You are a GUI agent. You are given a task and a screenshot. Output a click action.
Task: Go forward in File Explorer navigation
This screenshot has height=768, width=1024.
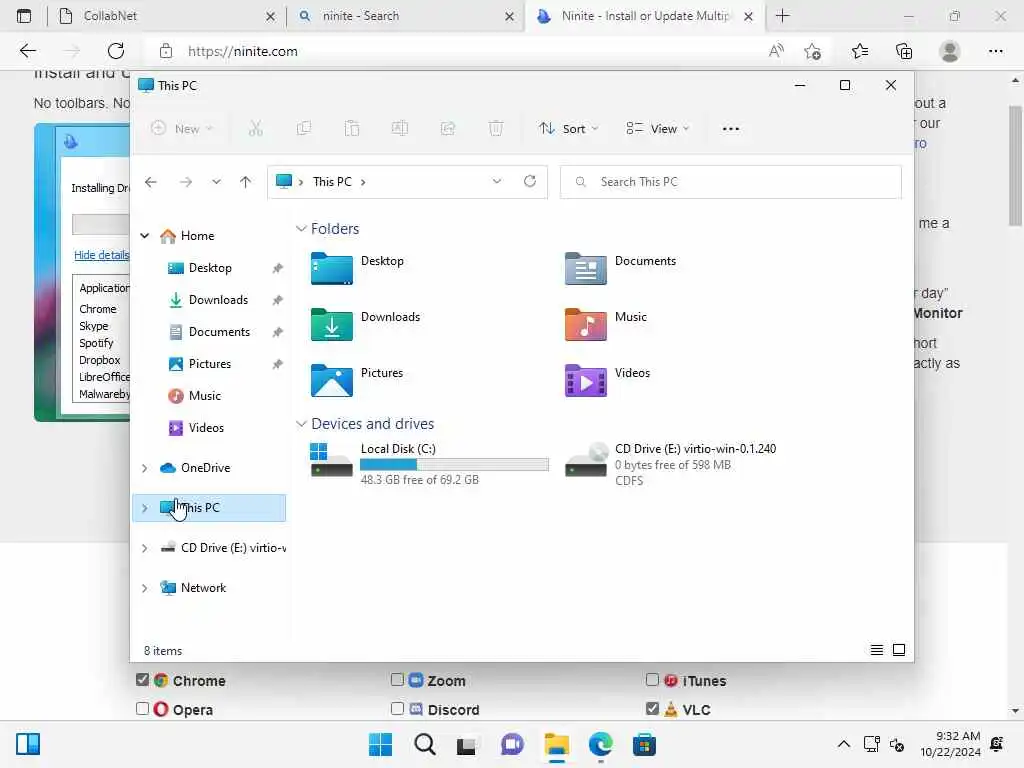186,182
